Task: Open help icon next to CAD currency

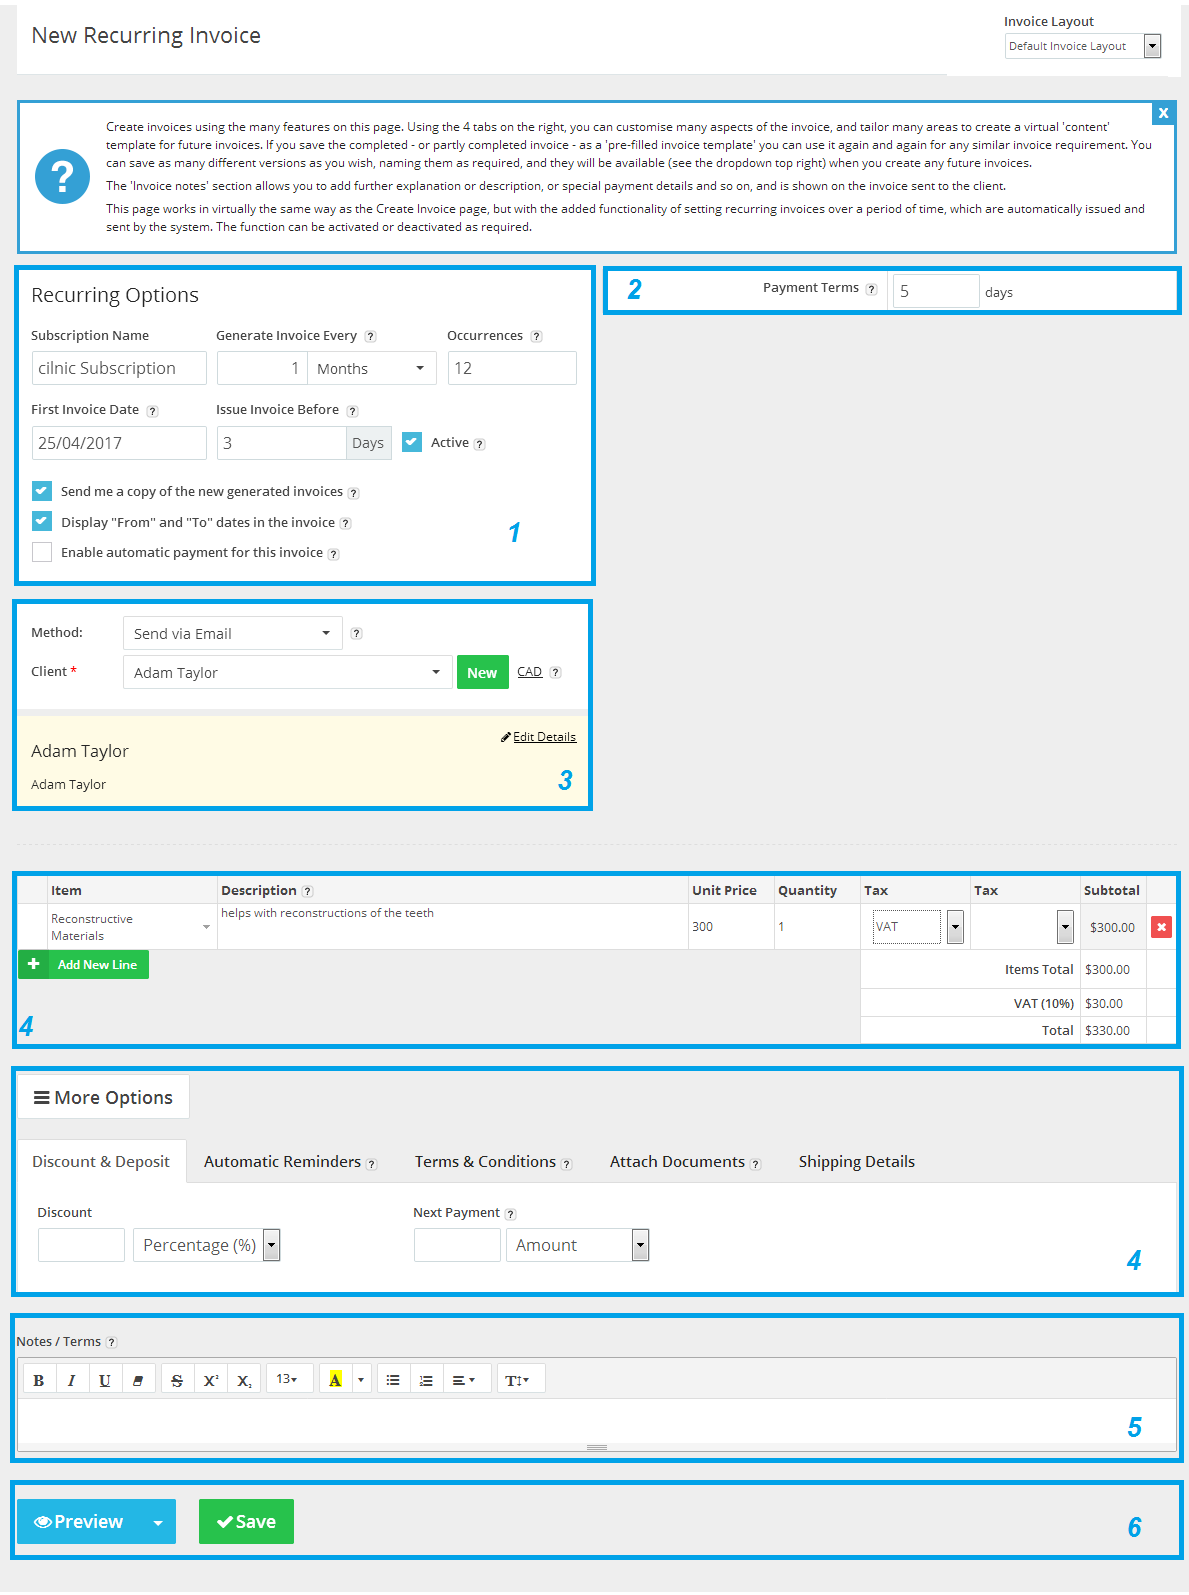Action: point(555,672)
